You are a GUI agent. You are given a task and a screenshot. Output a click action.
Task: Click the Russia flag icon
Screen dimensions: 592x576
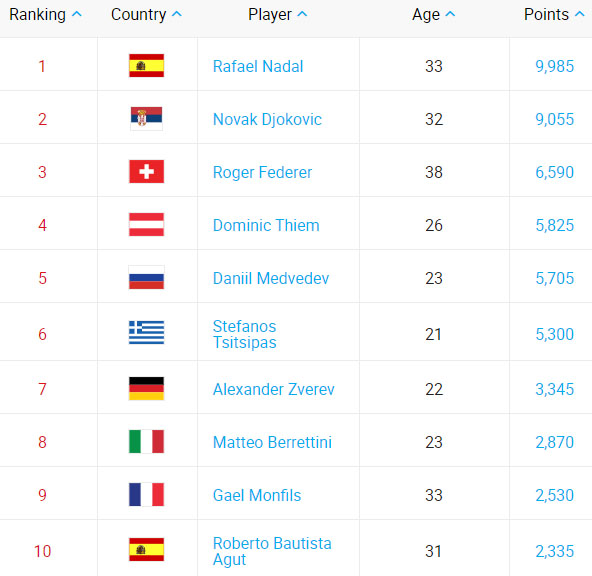click(x=146, y=277)
